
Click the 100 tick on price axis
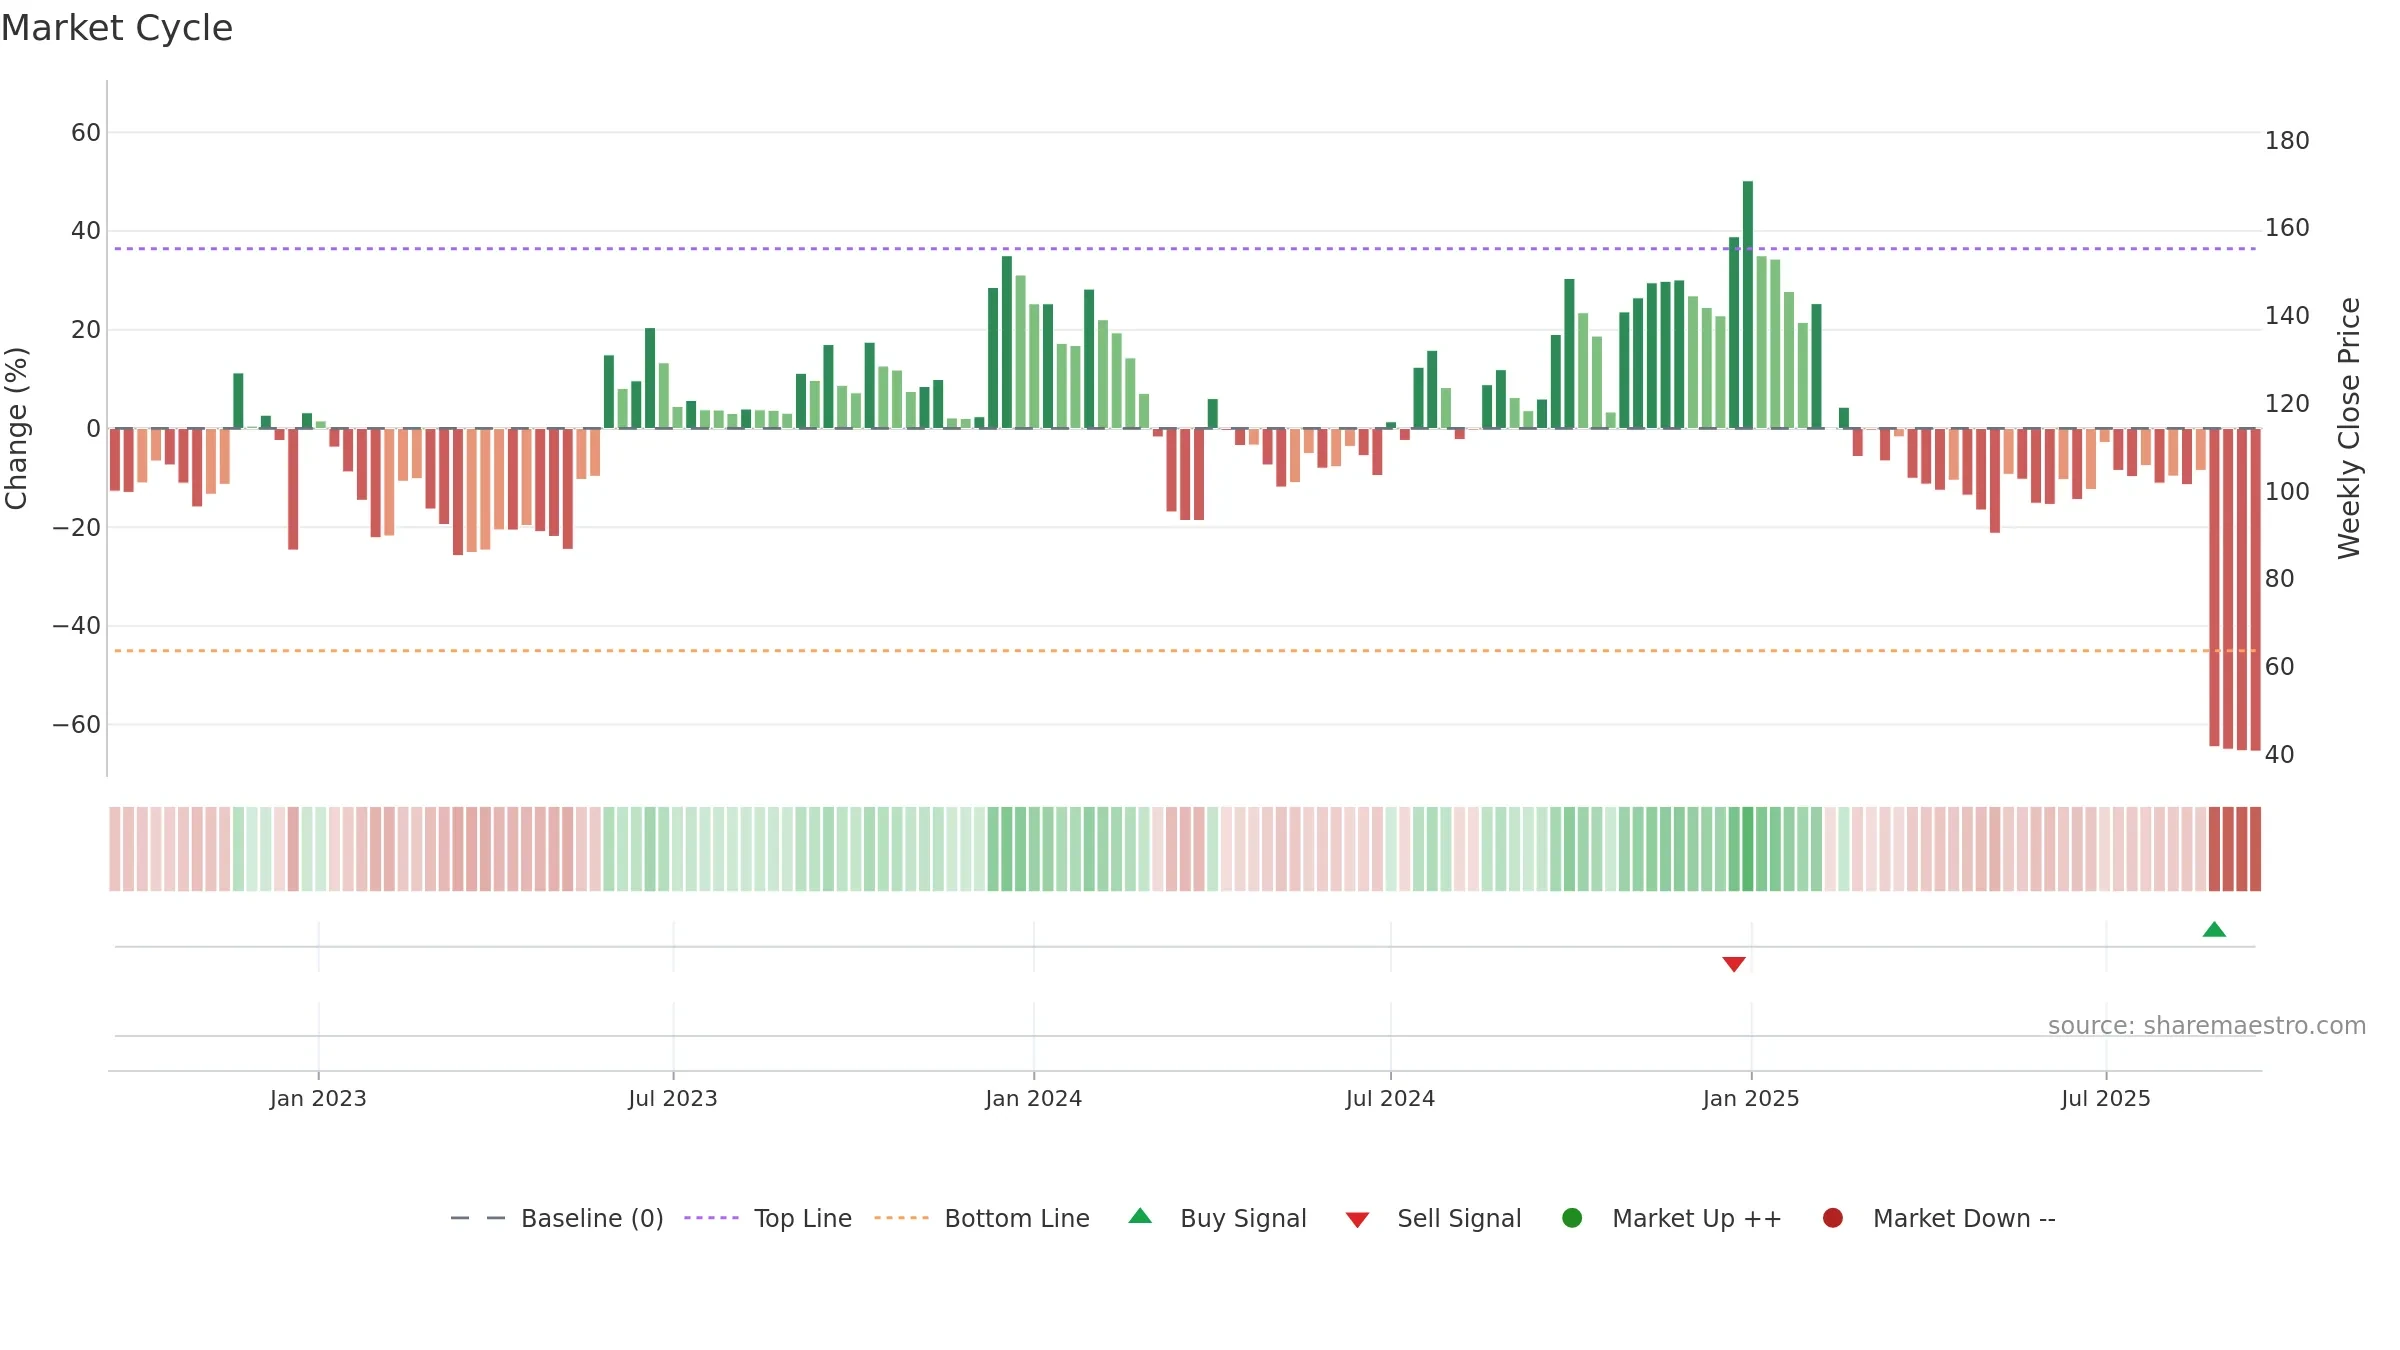(x=2287, y=492)
